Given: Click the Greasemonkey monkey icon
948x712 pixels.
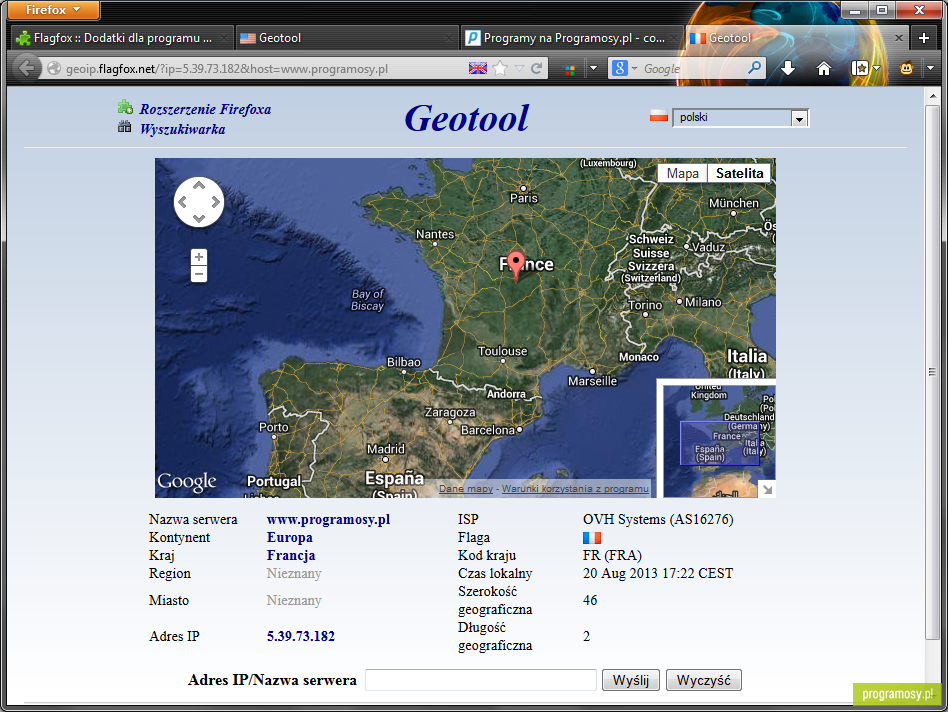Looking at the screenshot, I should click(906, 68).
